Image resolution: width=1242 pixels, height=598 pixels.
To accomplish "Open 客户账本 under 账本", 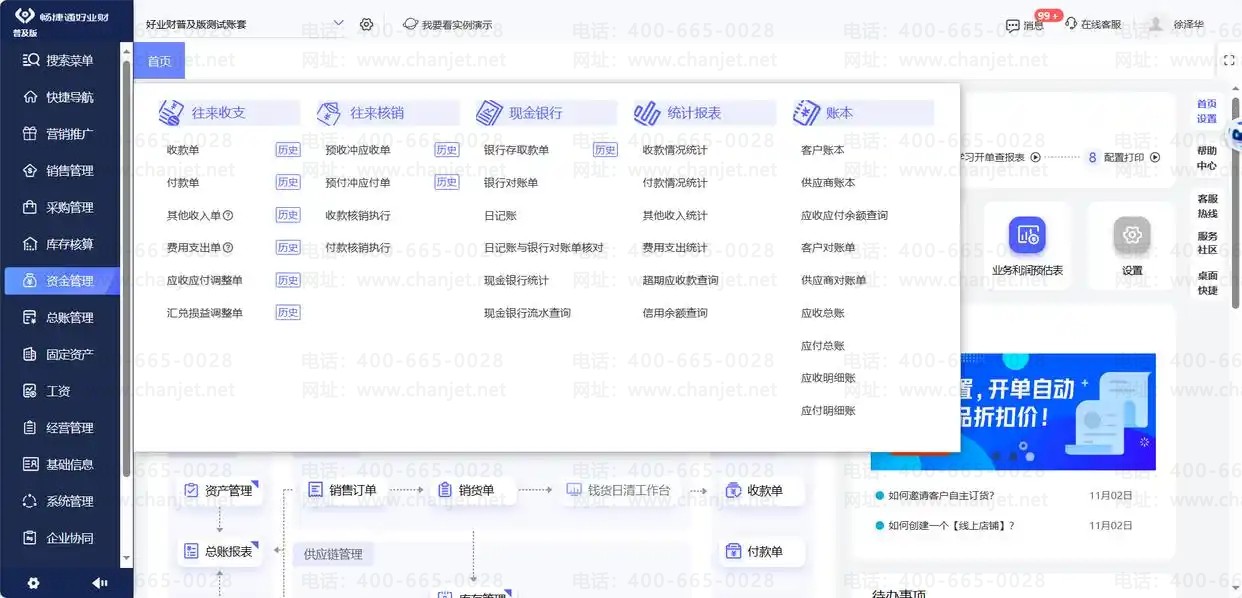I will [x=823, y=150].
